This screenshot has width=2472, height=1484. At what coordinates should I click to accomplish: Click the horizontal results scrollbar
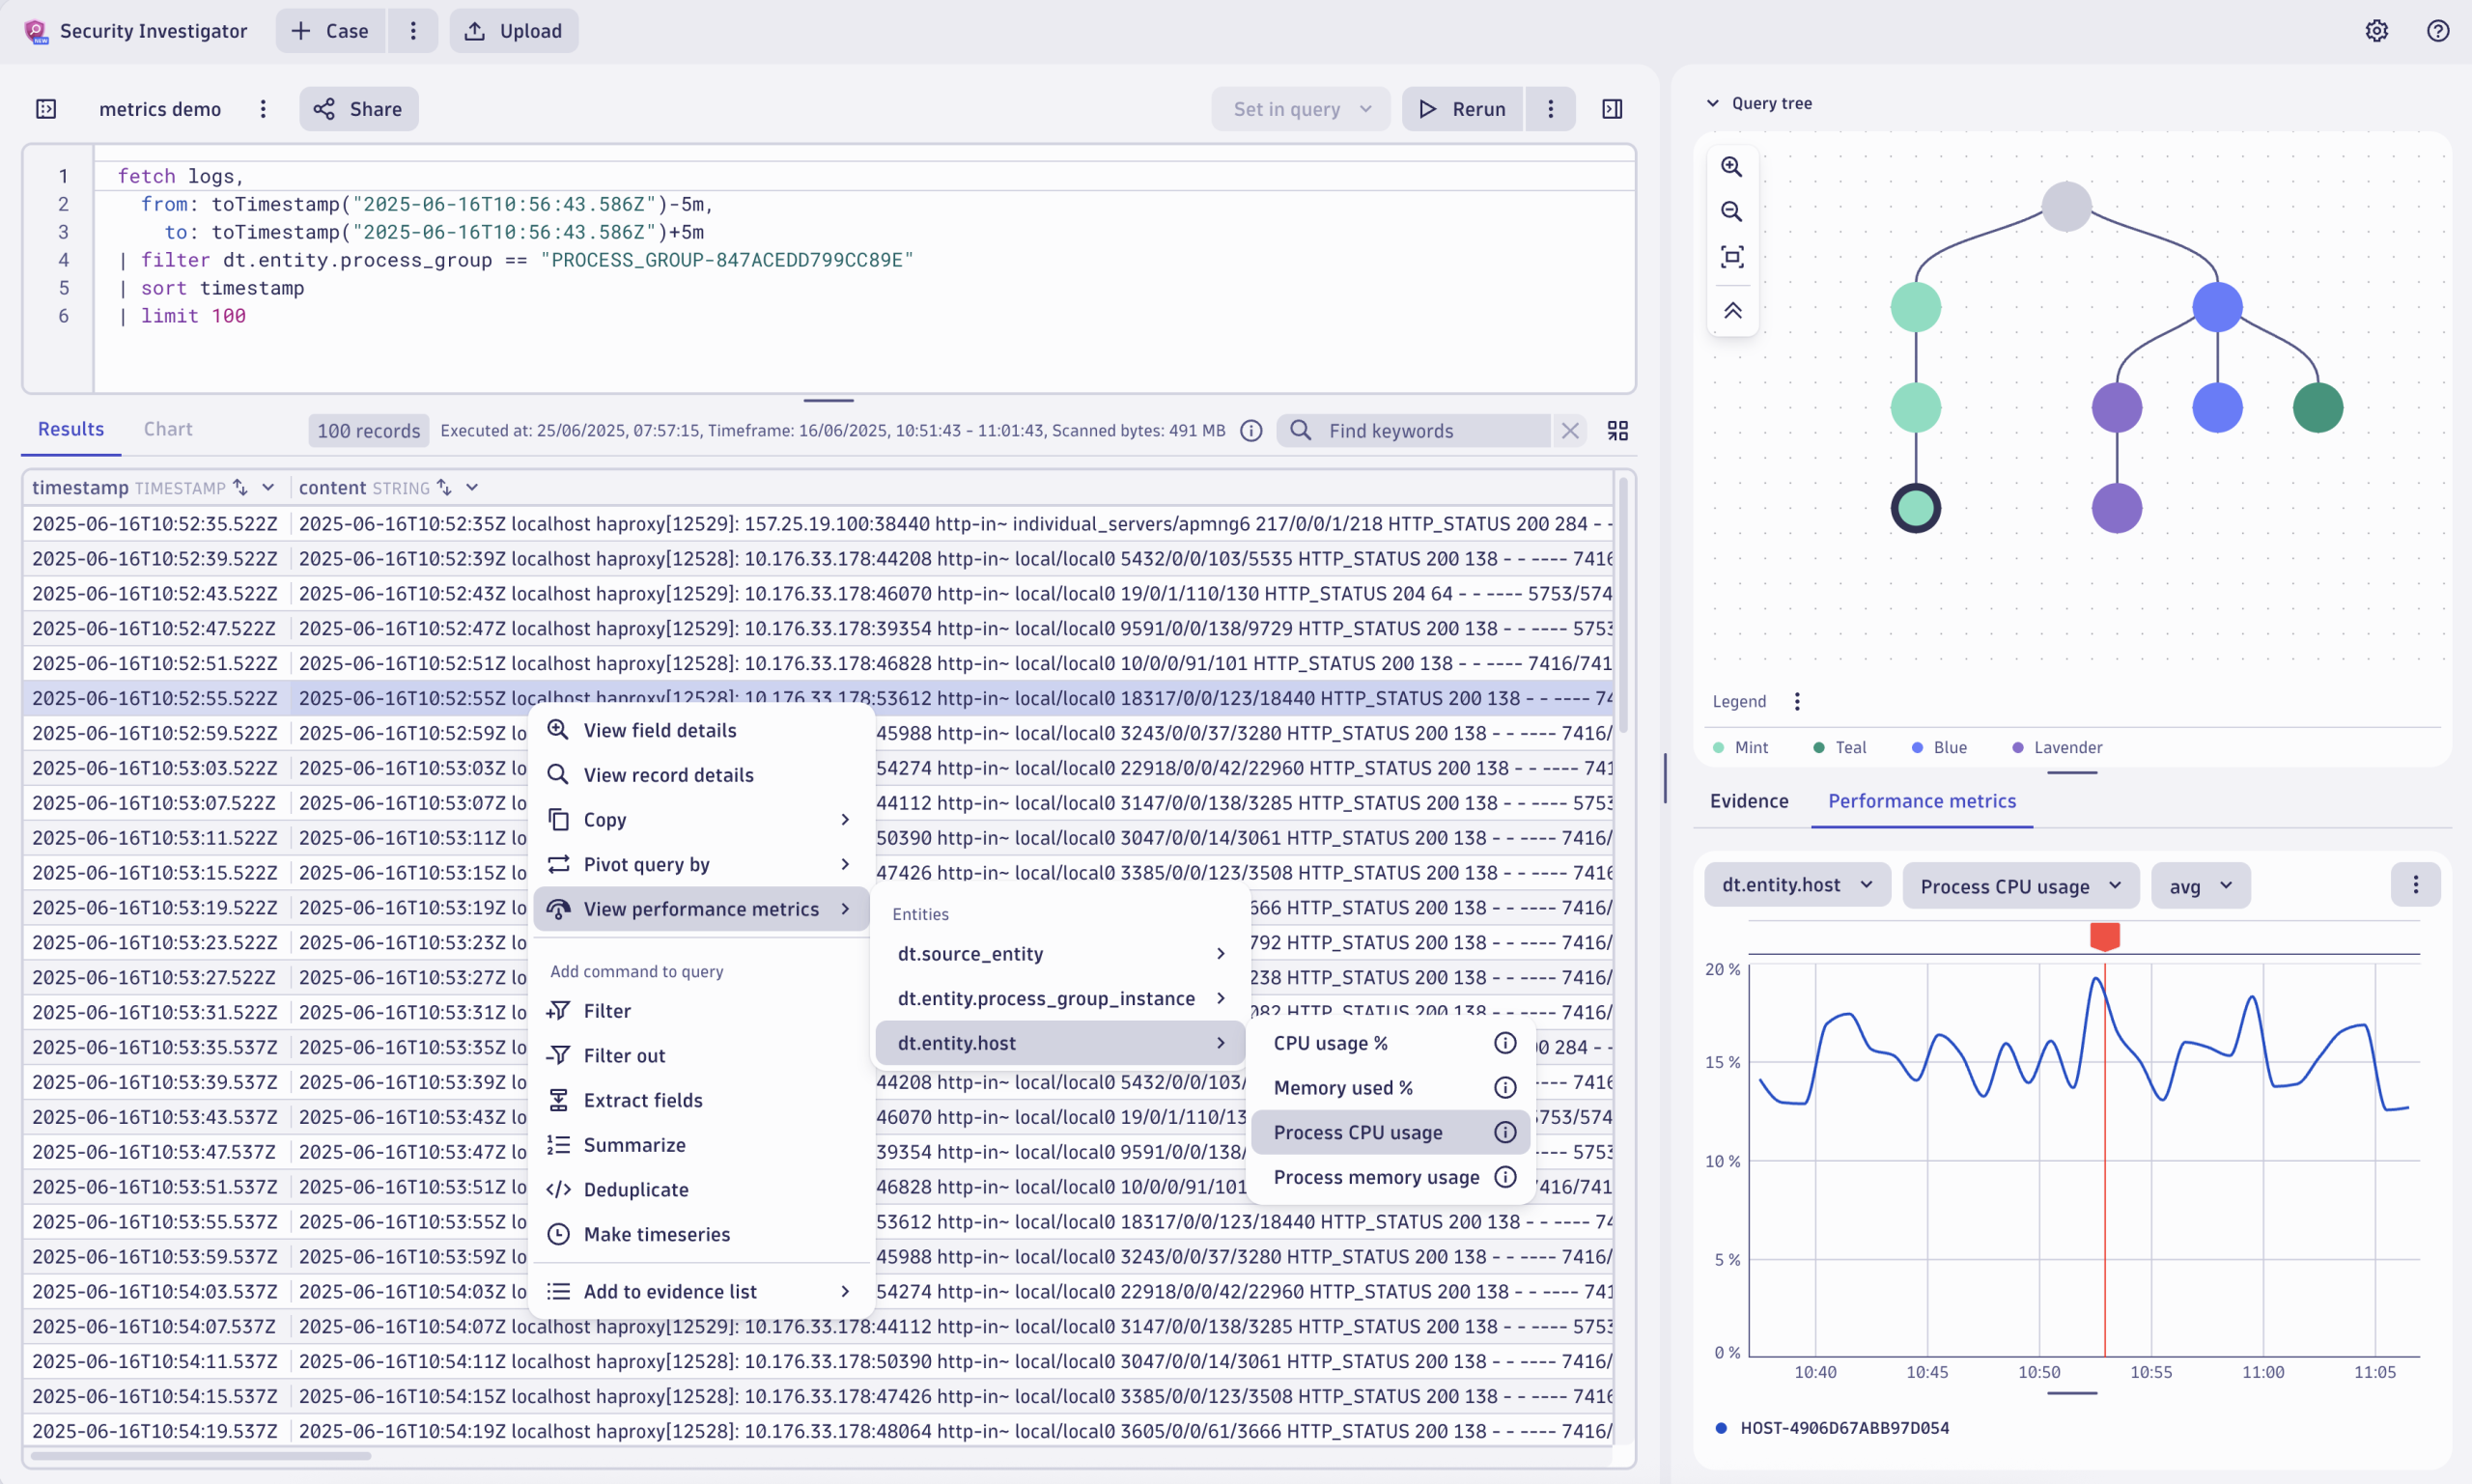click(200, 1457)
